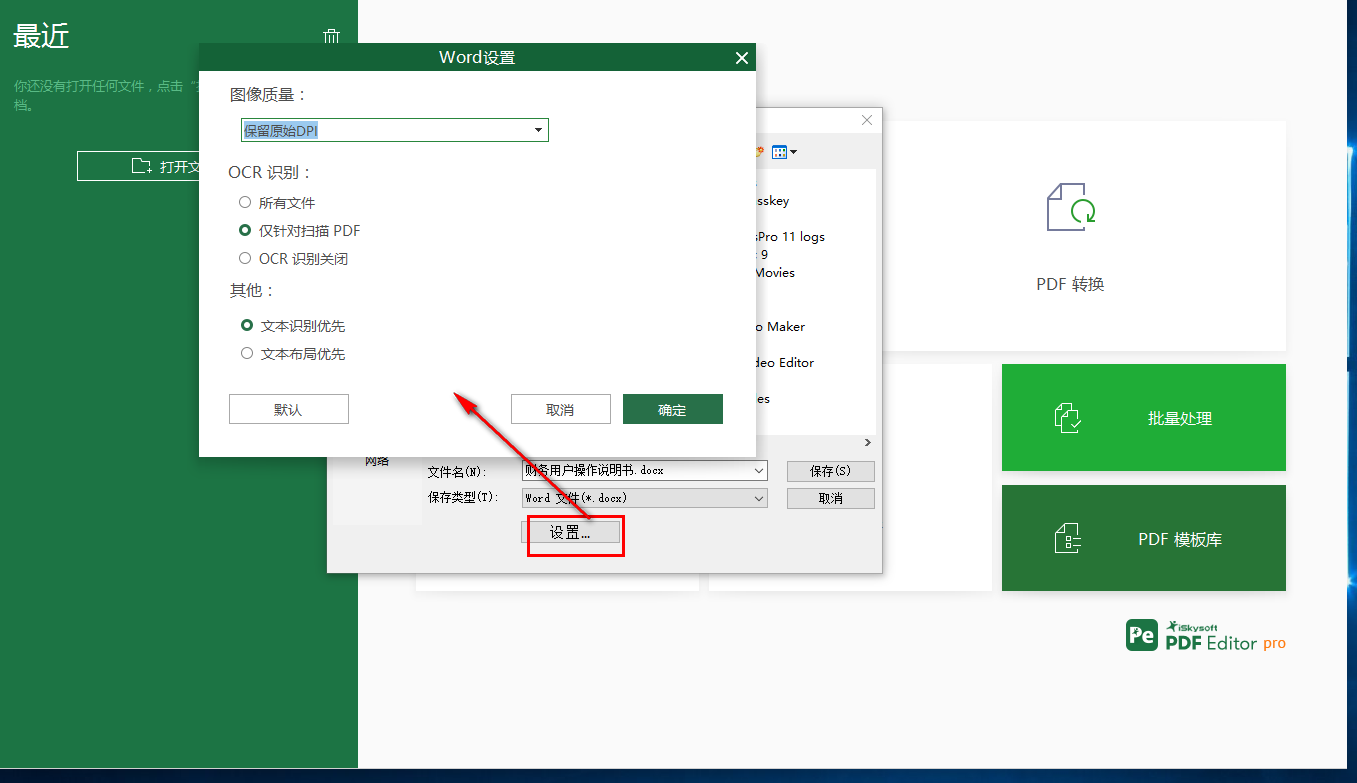Click the iSkysoft PDF Editor Pe logo
Screen dimensions: 1357x783
[x=1141, y=634]
